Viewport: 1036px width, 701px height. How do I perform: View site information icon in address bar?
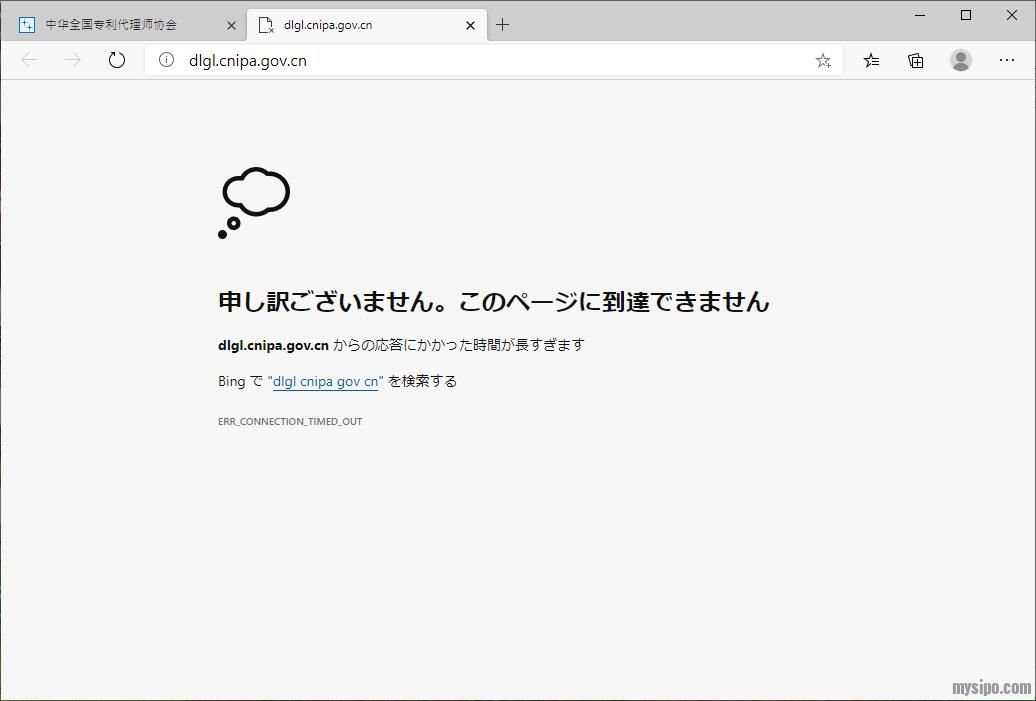[x=166, y=60]
